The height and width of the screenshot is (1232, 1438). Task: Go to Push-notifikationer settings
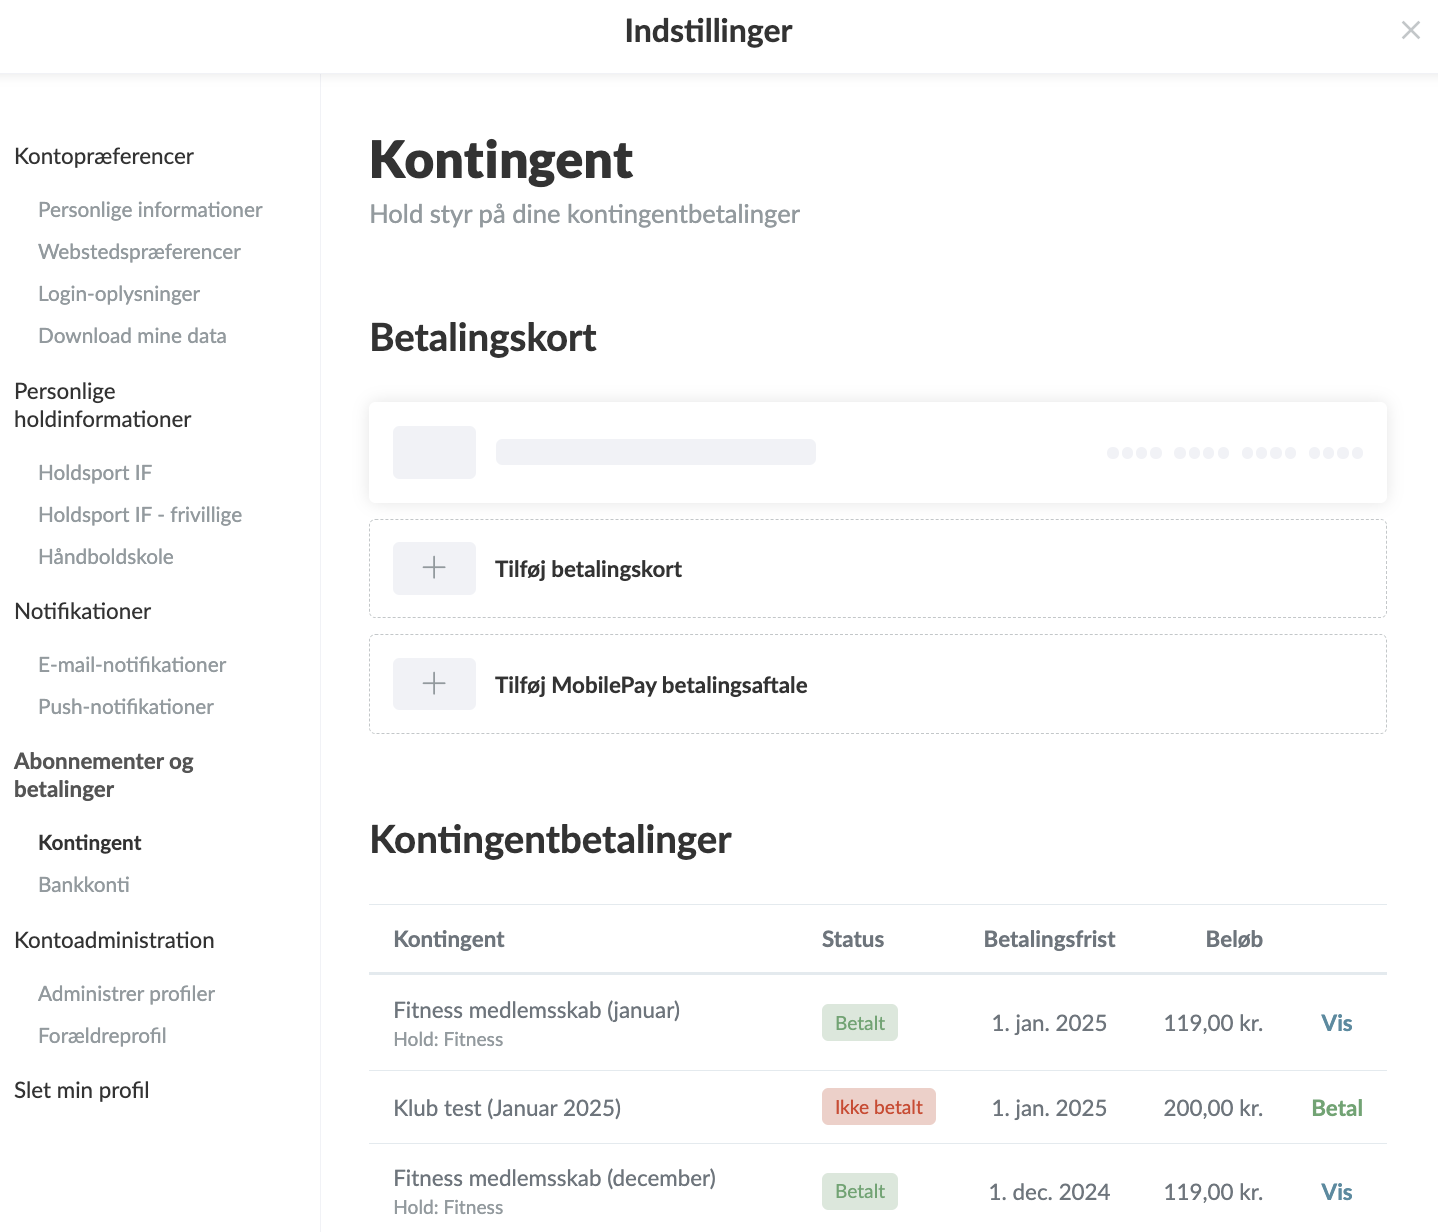126,707
